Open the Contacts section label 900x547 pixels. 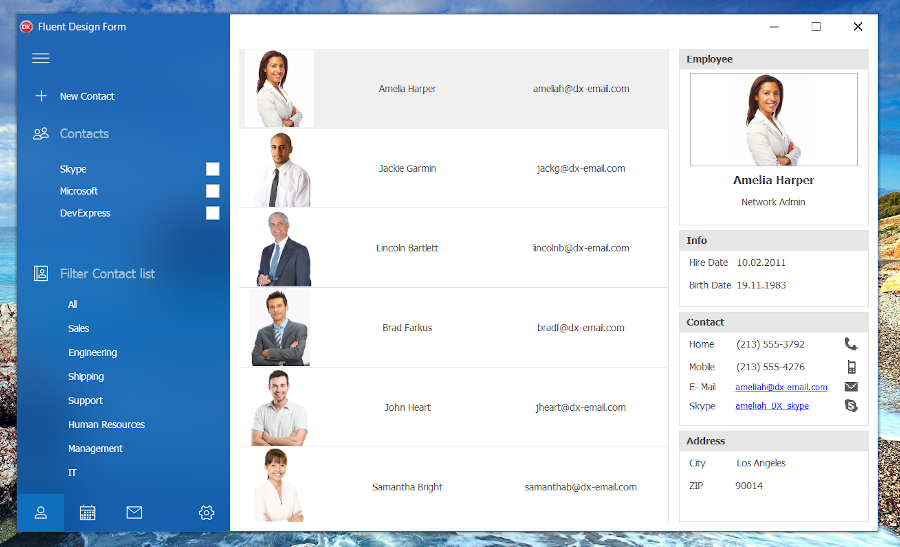click(x=84, y=134)
